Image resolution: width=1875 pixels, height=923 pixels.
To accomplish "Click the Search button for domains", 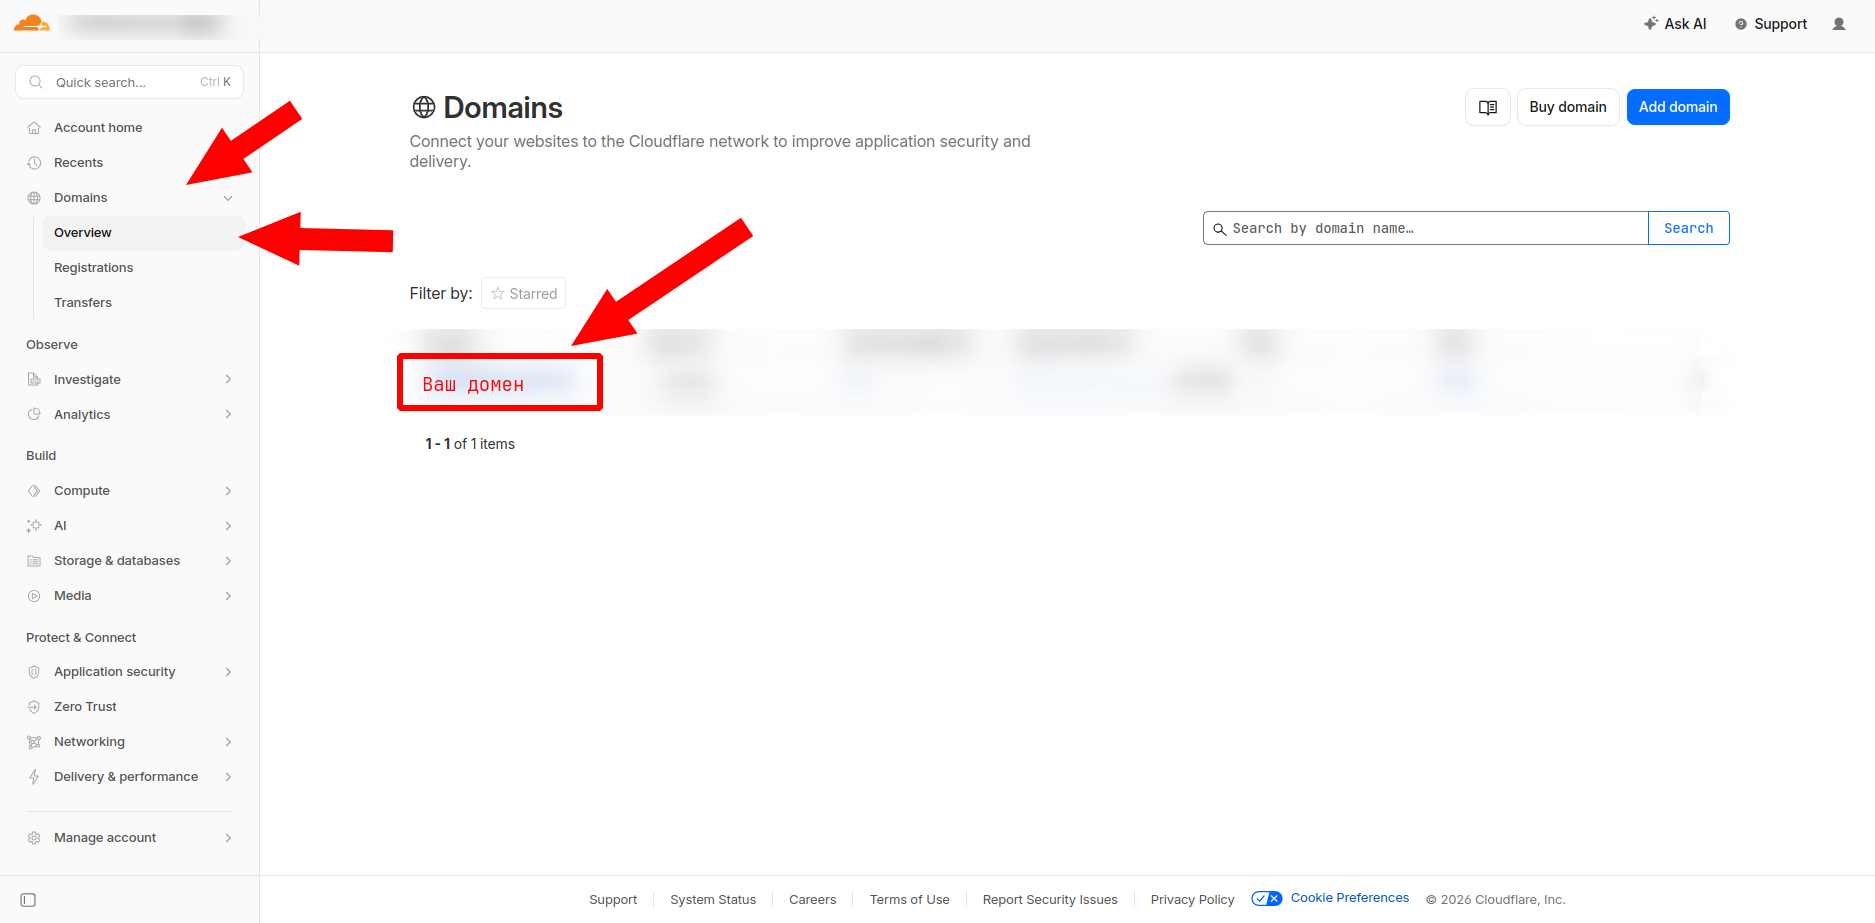I will click(x=1689, y=228).
